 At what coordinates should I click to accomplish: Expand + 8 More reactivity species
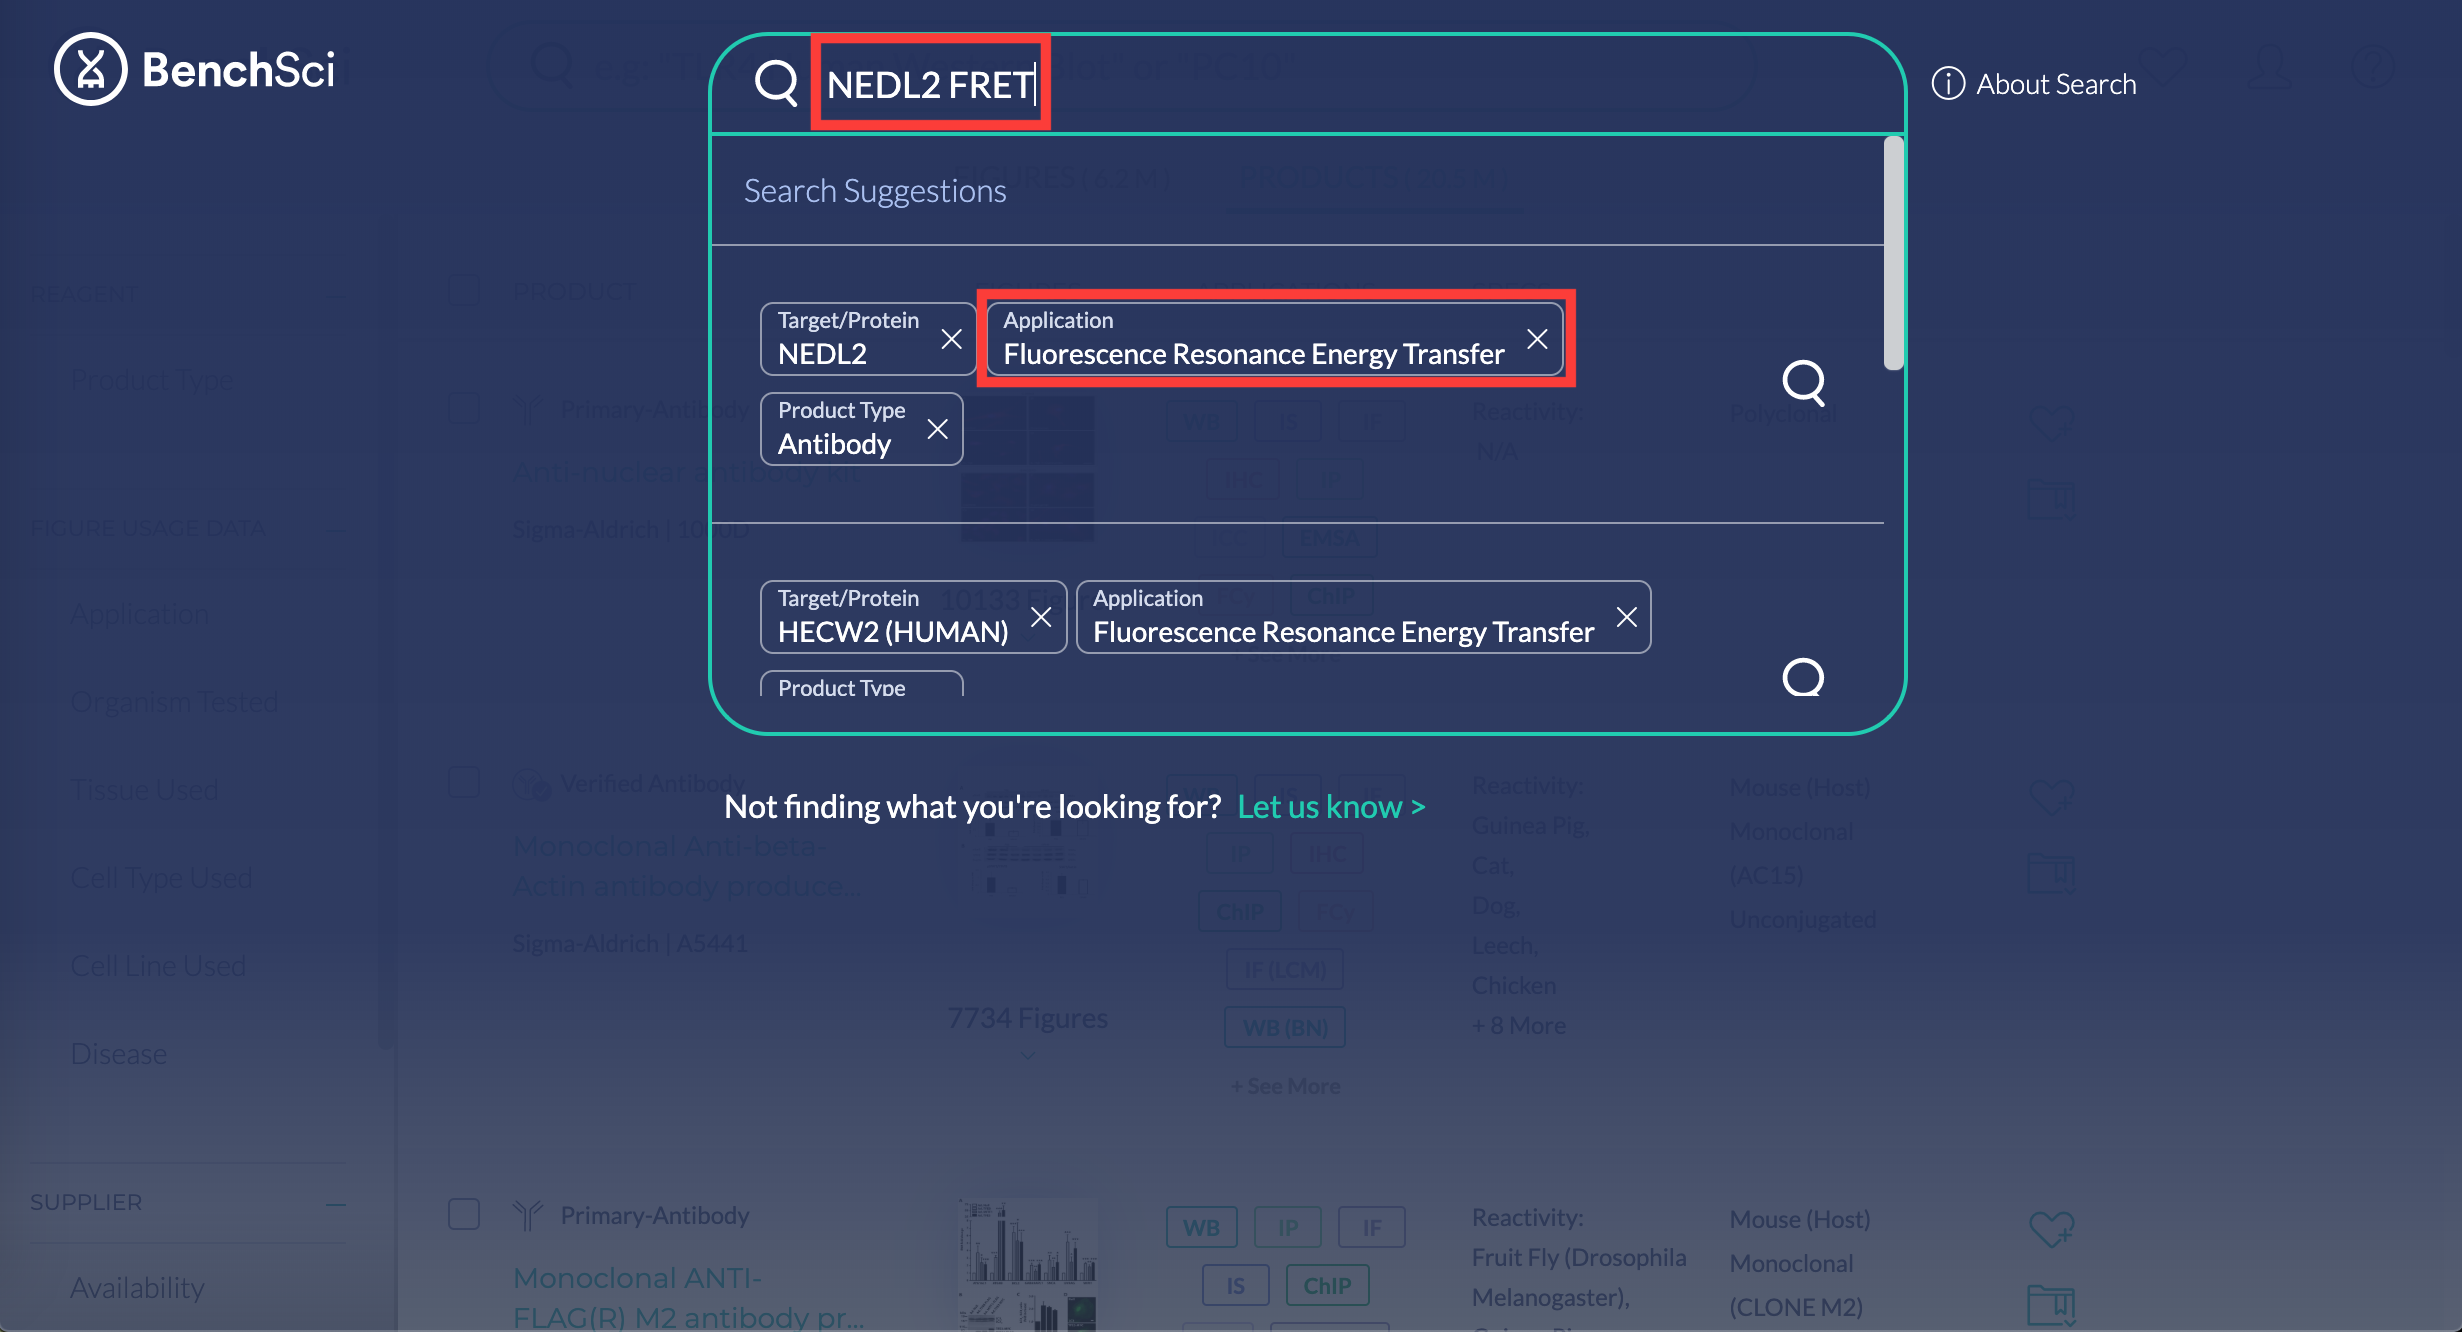[x=1519, y=1026]
